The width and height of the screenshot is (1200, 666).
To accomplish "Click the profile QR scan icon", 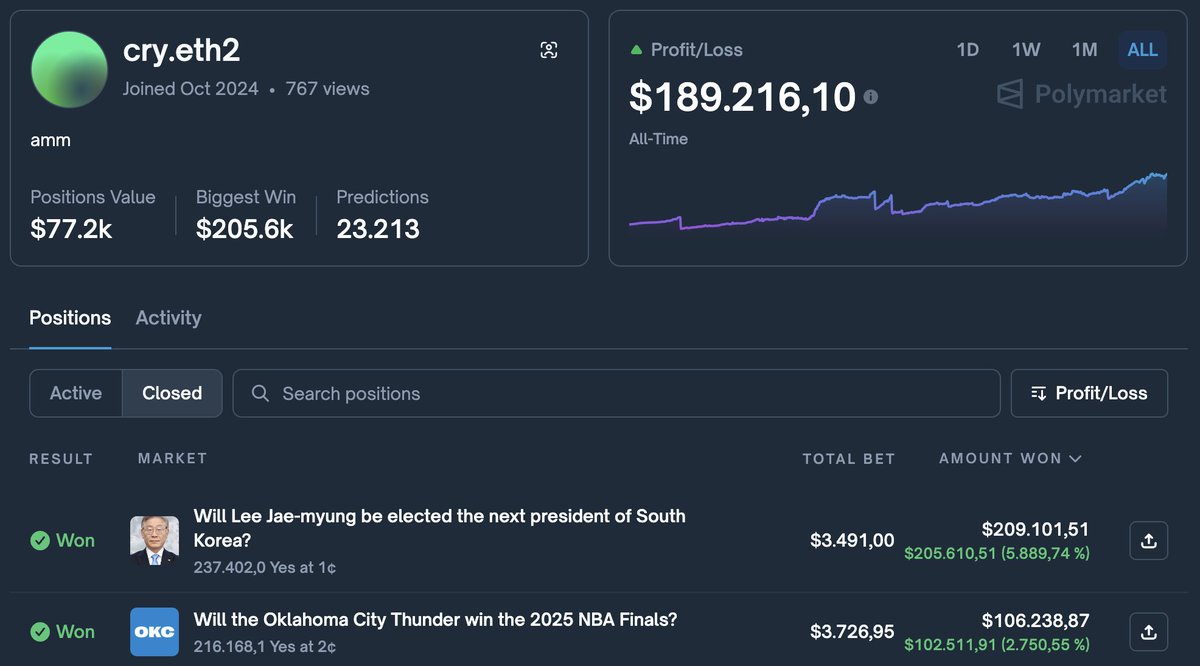I will (549, 49).
